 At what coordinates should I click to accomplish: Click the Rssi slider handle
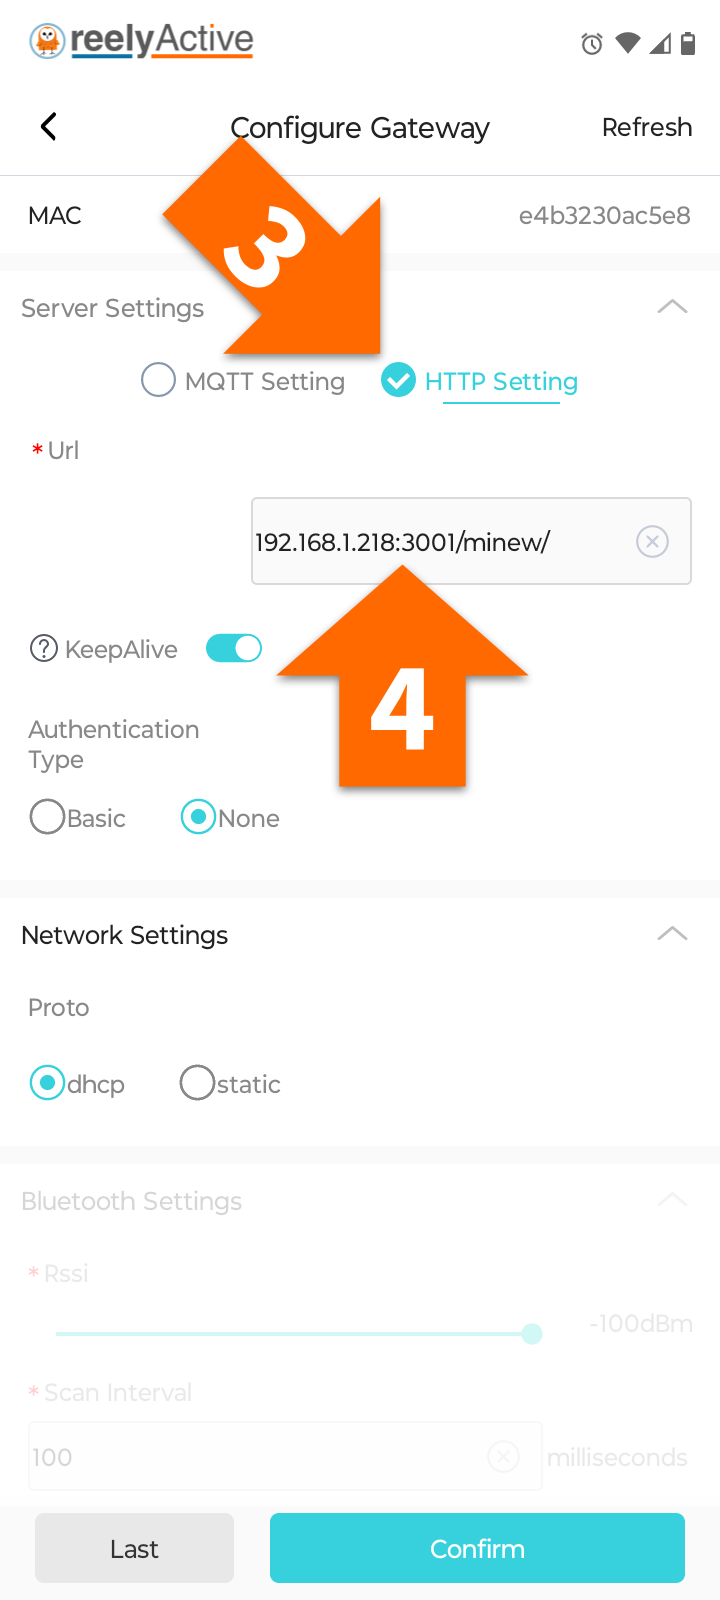pos(532,1333)
